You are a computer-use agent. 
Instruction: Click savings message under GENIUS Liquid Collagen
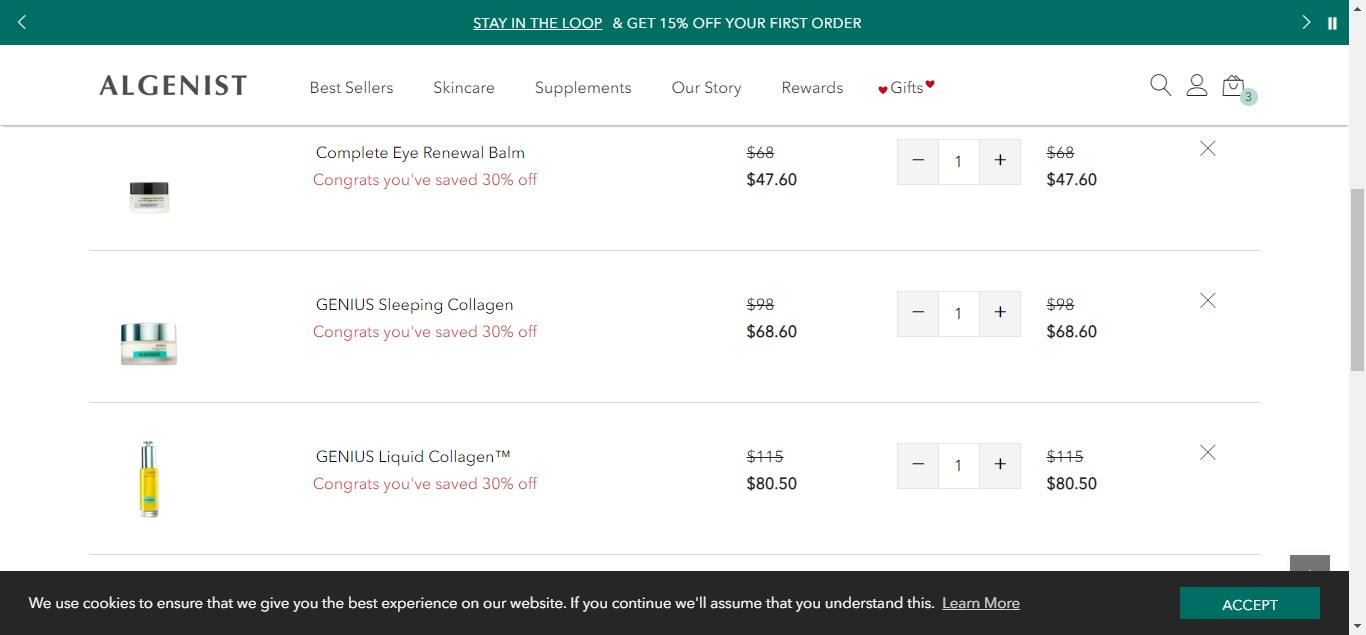425,484
